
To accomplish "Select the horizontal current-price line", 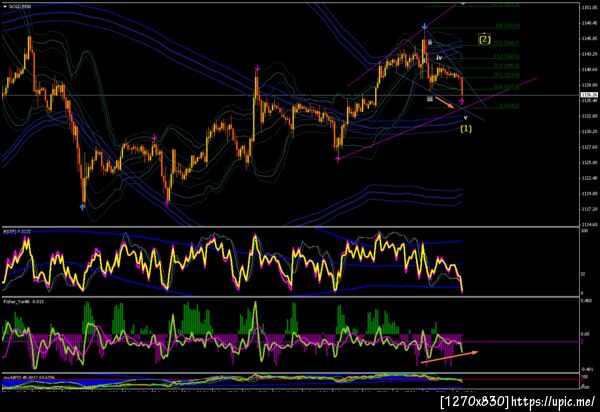I will (x=291, y=95).
